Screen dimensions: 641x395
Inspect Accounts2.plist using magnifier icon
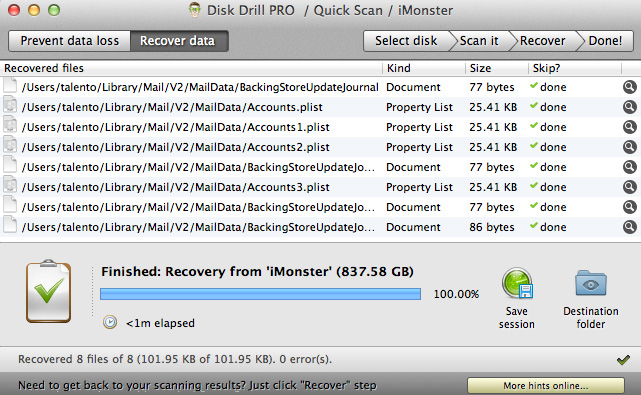[630, 147]
